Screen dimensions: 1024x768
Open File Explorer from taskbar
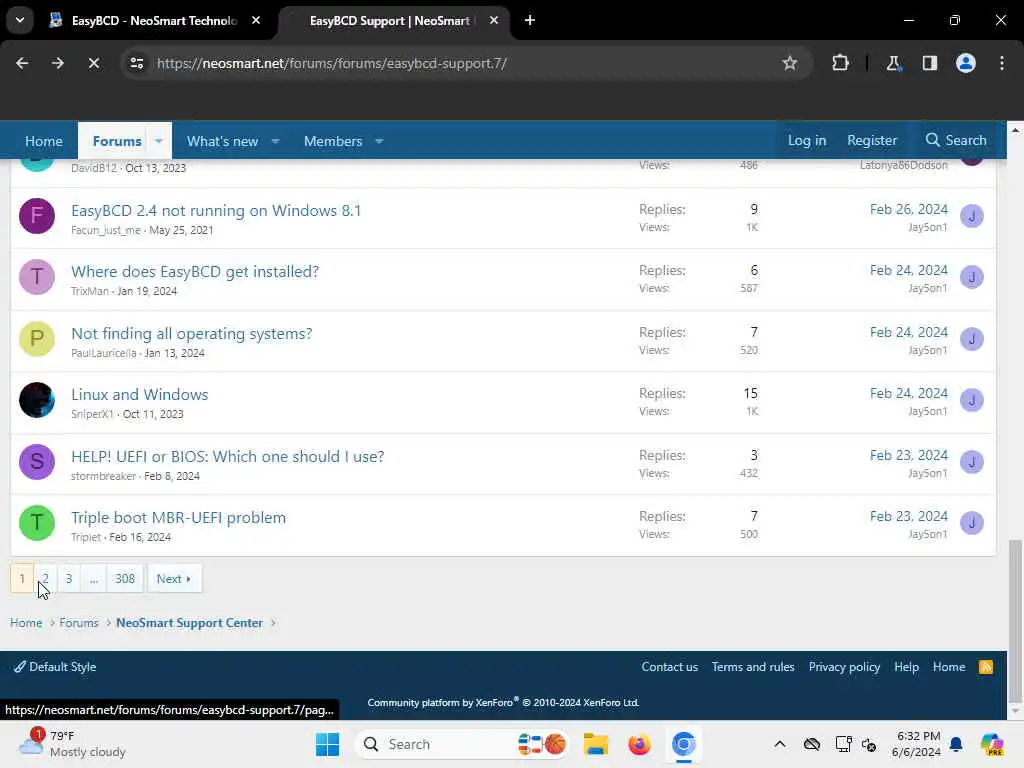596,744
